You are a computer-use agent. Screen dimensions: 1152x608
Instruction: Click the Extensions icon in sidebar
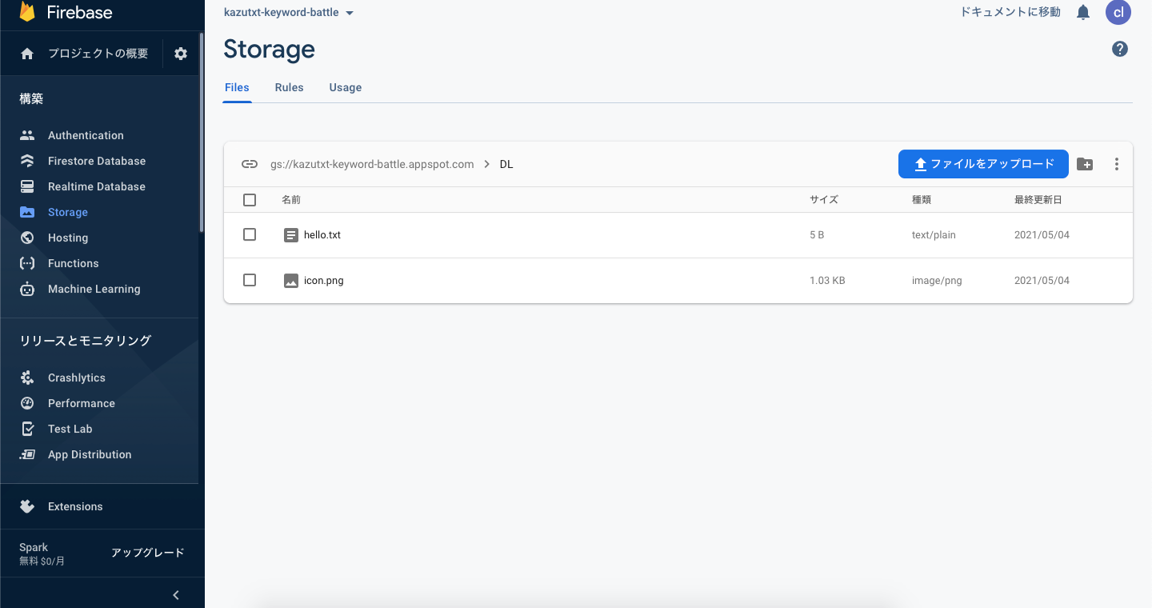[27, 506]
